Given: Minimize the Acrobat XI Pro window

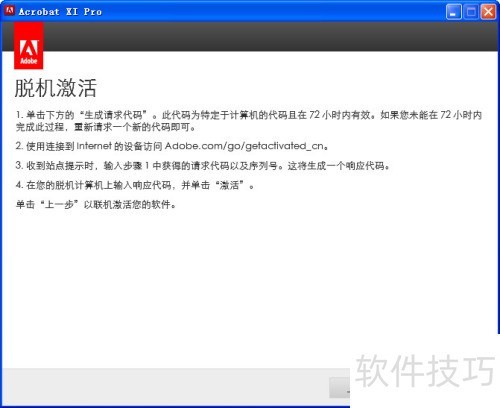Looking at the screenshot, I should pyautogui.click(x=453, y=12).
